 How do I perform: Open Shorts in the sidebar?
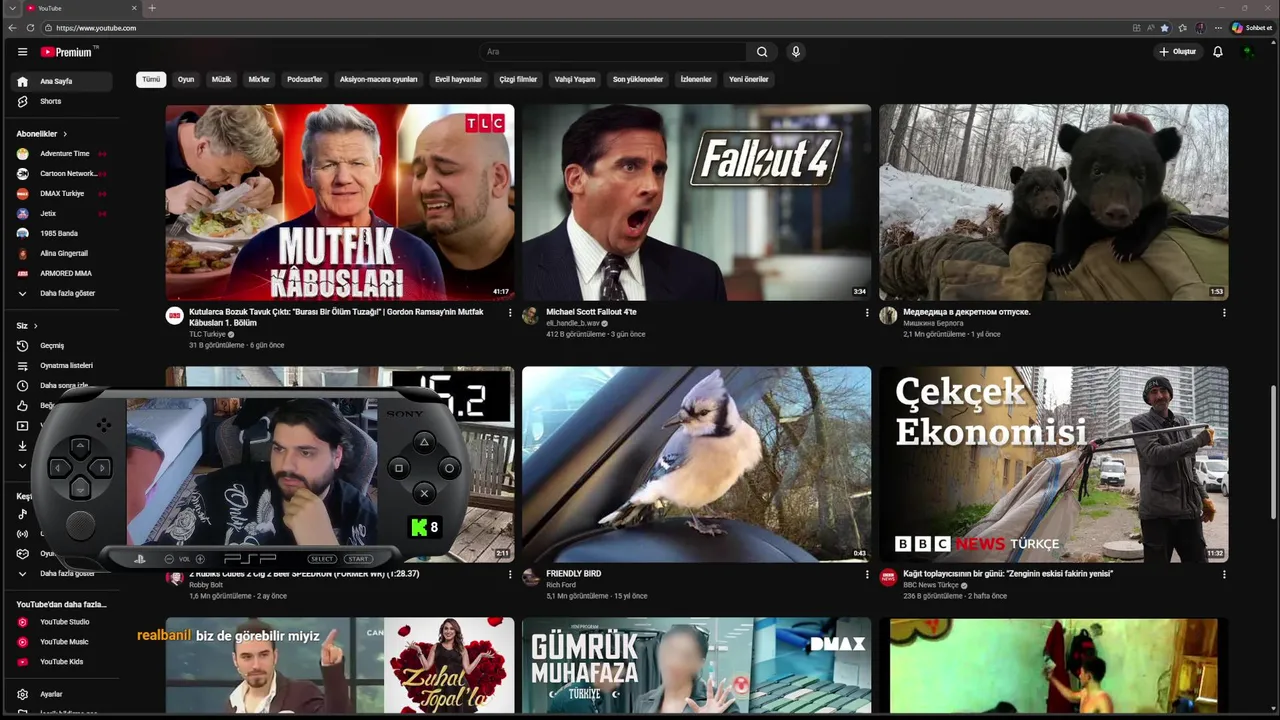pyautogui.click(x=62, y=101)
